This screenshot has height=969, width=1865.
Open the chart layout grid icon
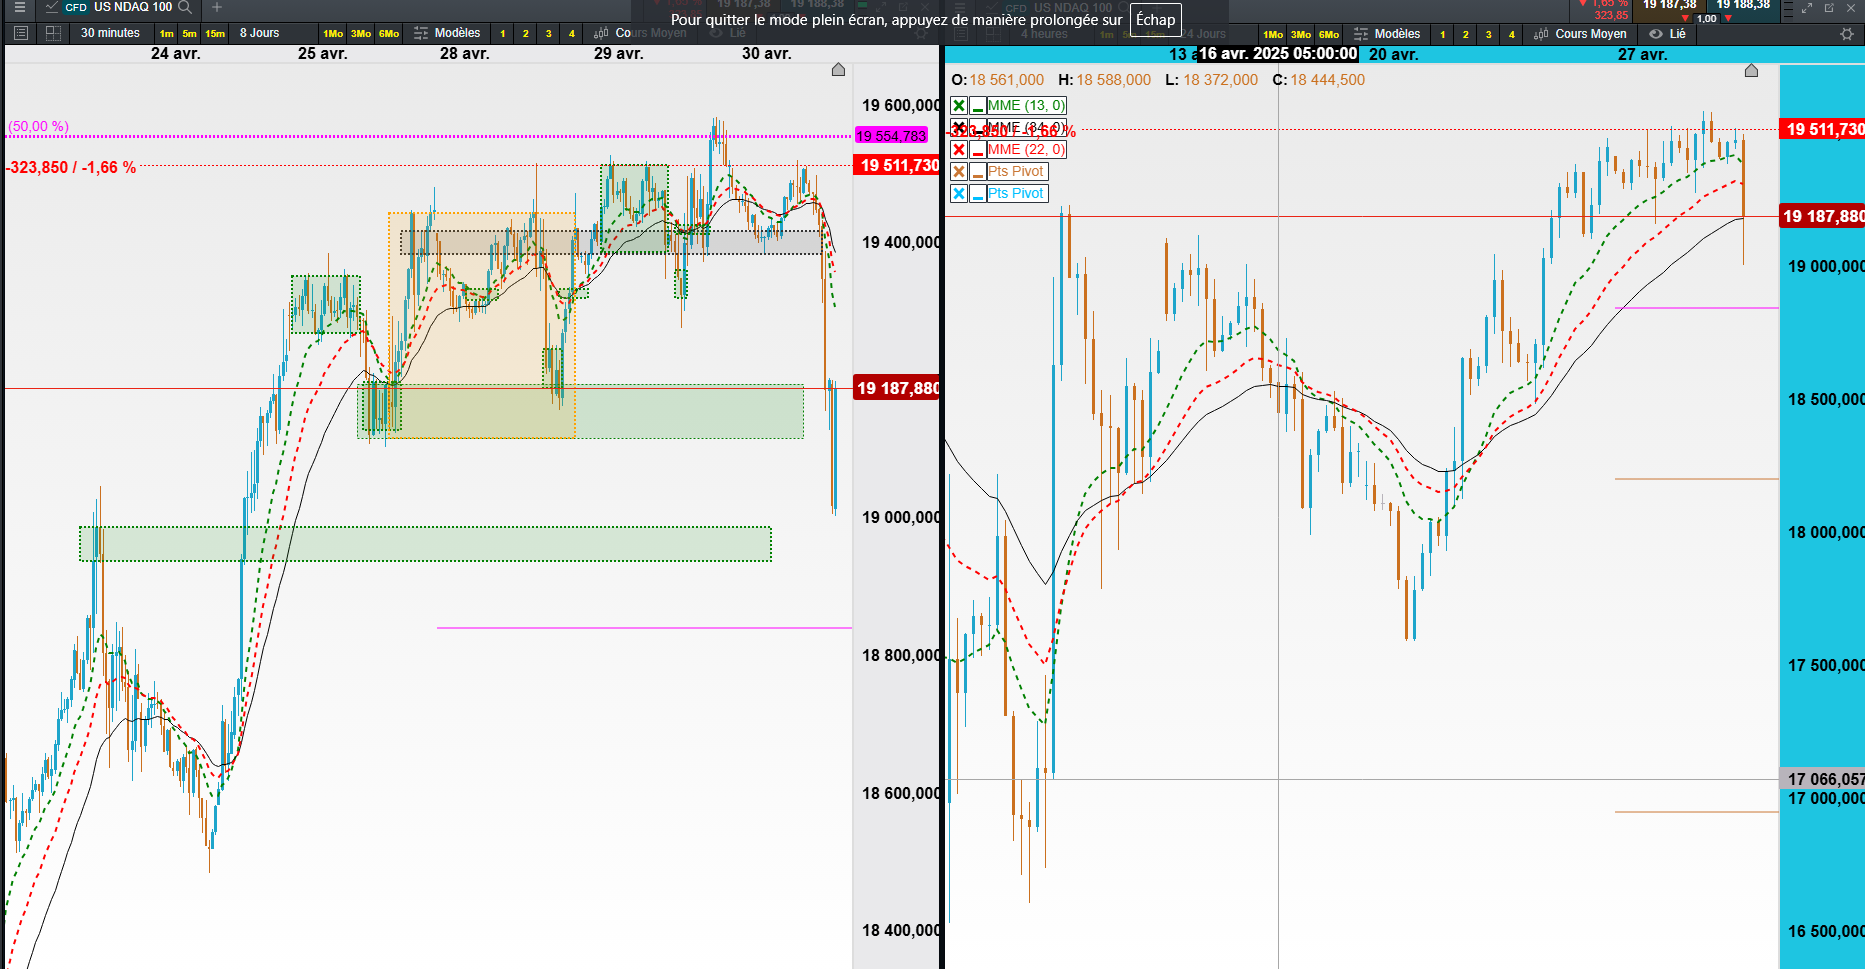tap(53, 33)
